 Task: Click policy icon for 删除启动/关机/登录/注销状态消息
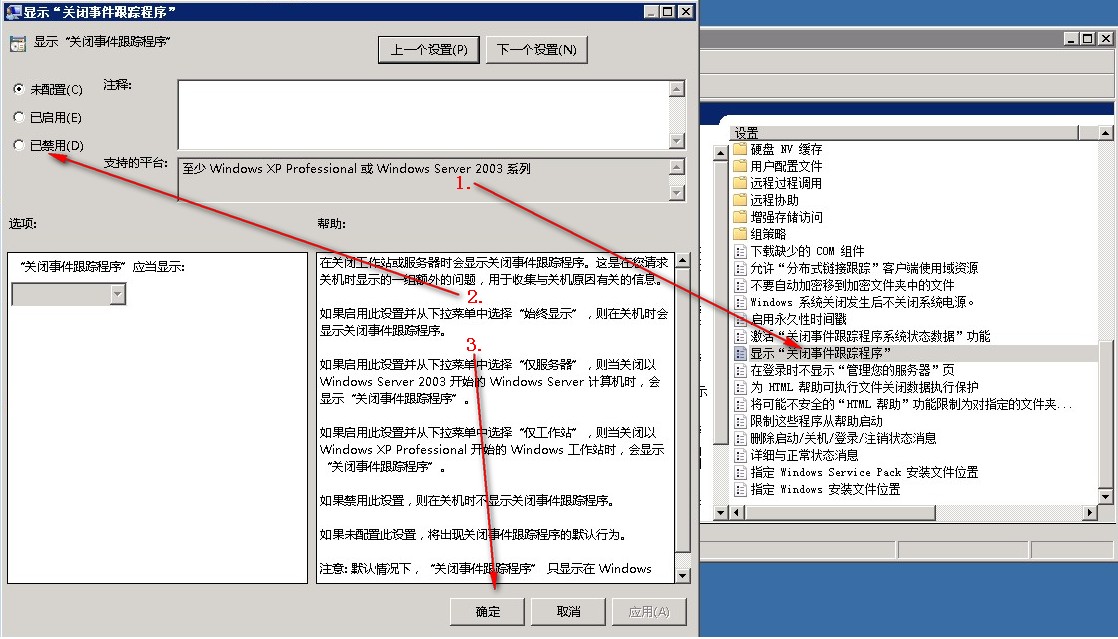pos(740,438)
